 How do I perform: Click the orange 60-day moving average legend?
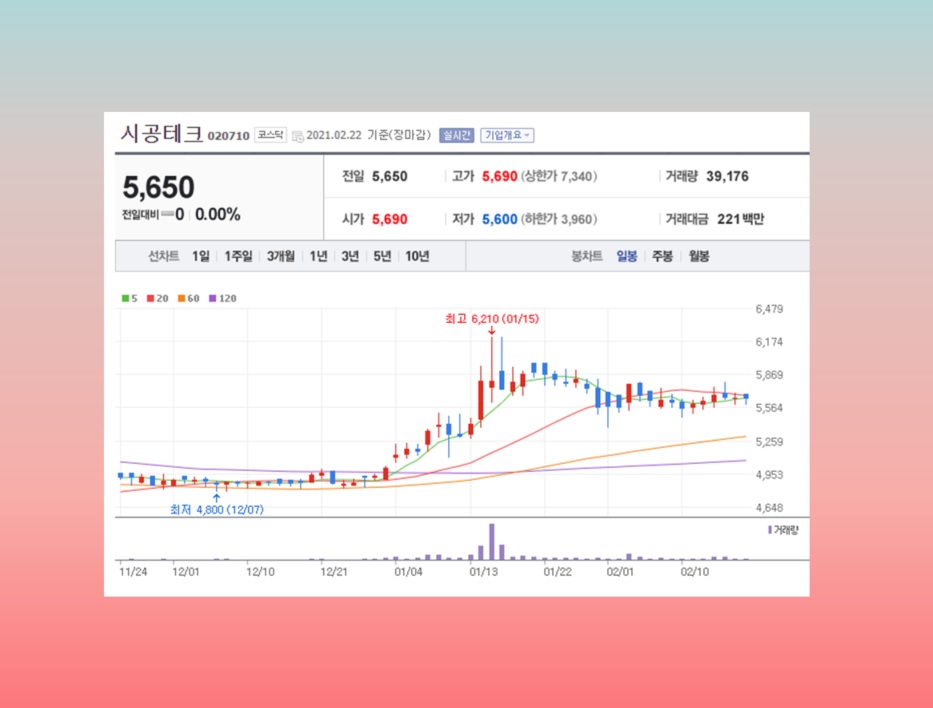click(x=189, y=299)
